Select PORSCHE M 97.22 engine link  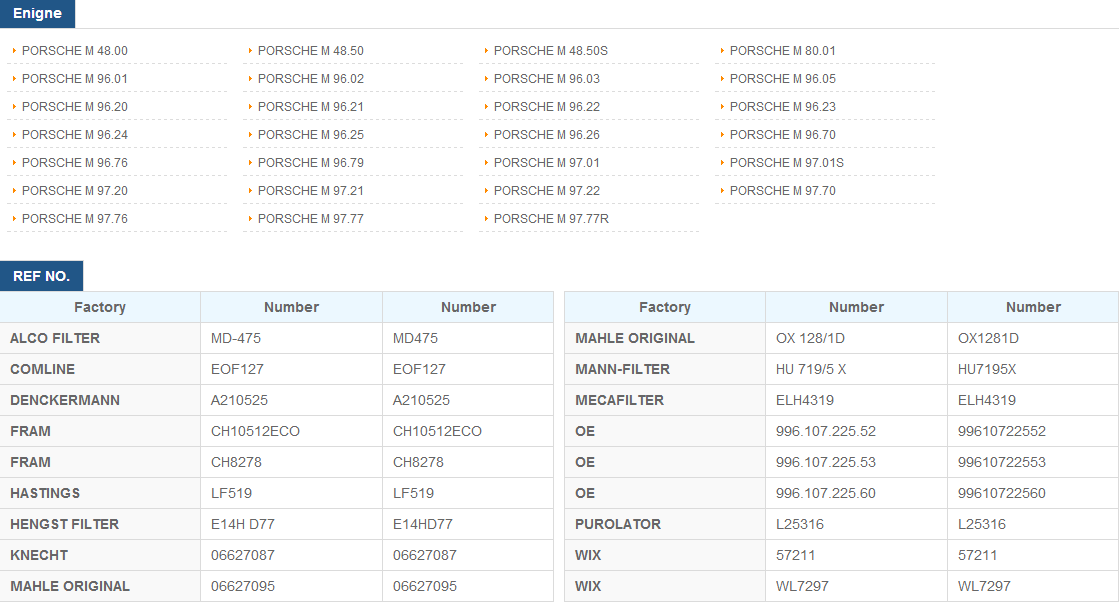(x=547, y=191)
